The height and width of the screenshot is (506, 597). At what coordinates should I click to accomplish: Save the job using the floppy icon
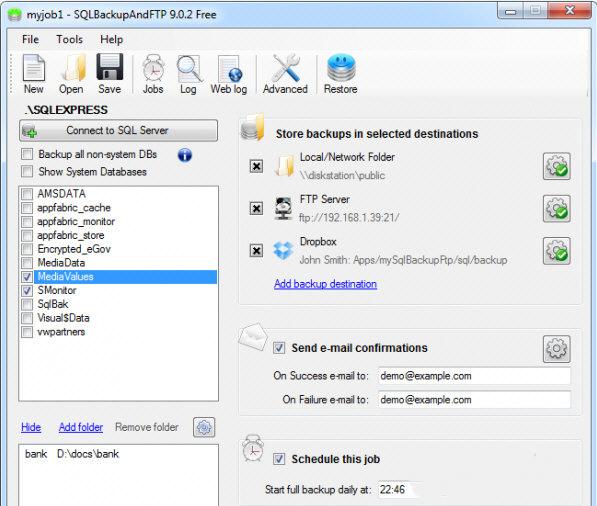click(x=110, y=74)
